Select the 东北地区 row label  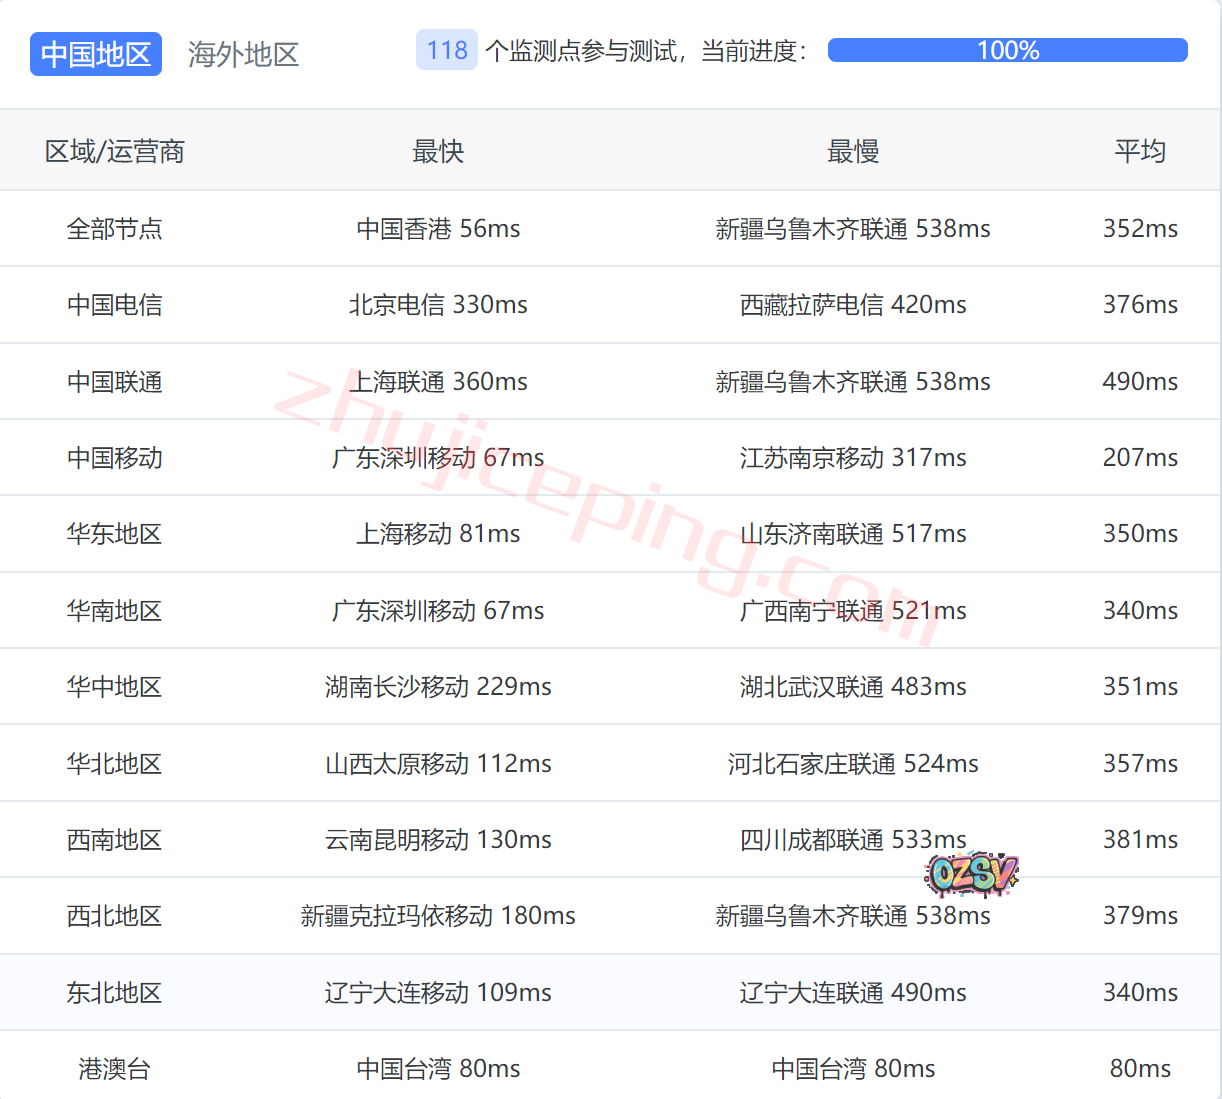point(114,993)
